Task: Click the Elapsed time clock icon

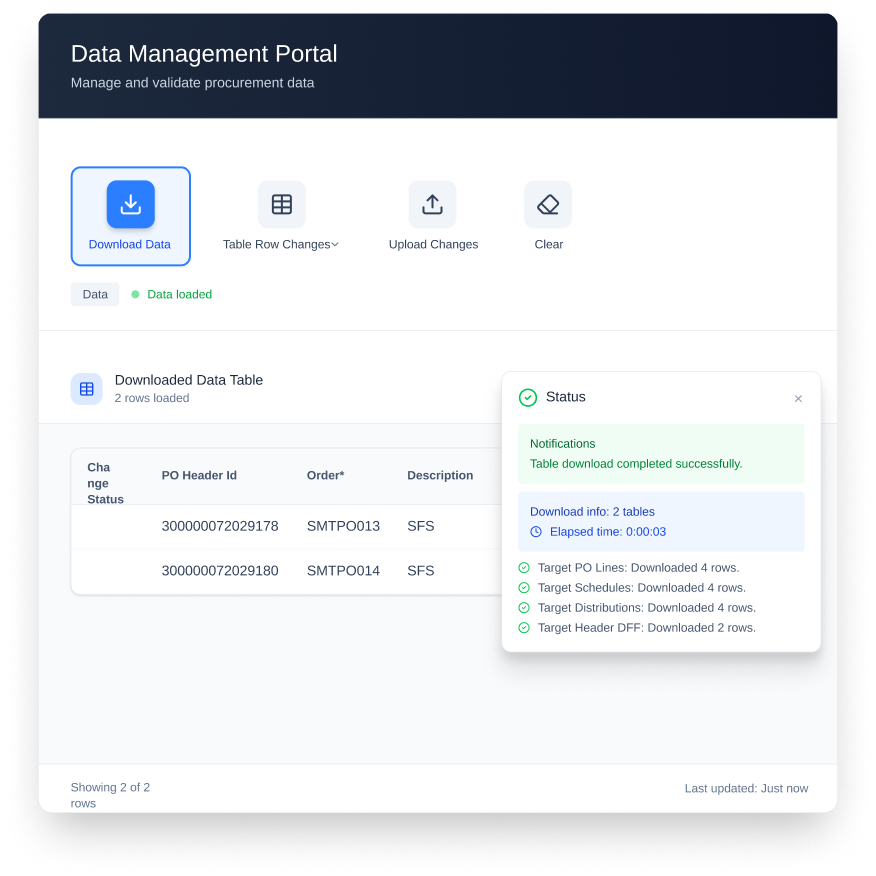Action: 536,532
